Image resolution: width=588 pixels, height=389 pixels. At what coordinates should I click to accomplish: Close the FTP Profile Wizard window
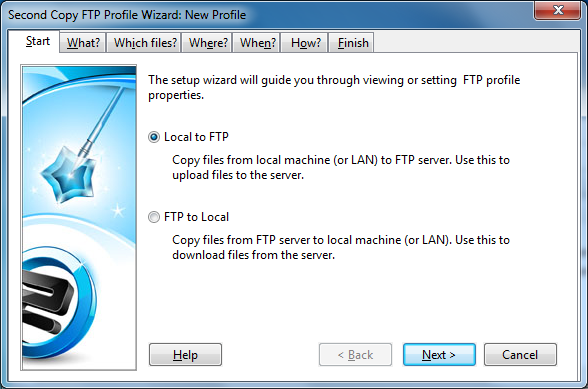(x=558, y=10)
